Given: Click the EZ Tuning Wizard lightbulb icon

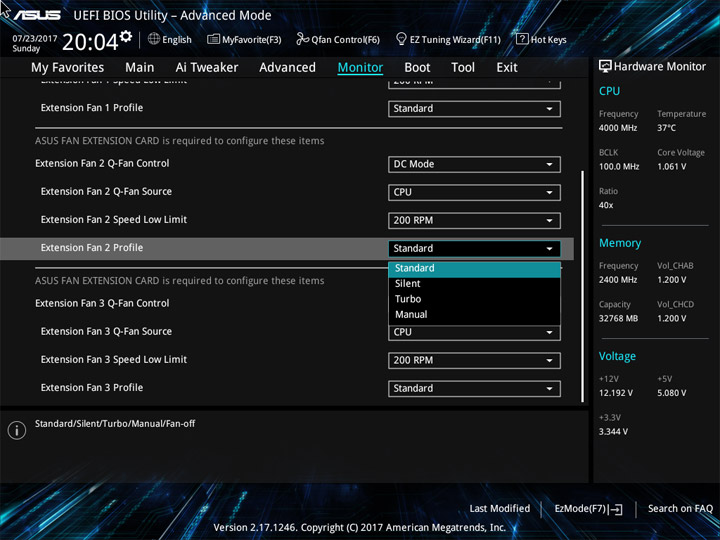Looking at the screenshot, I should [401, 39].
